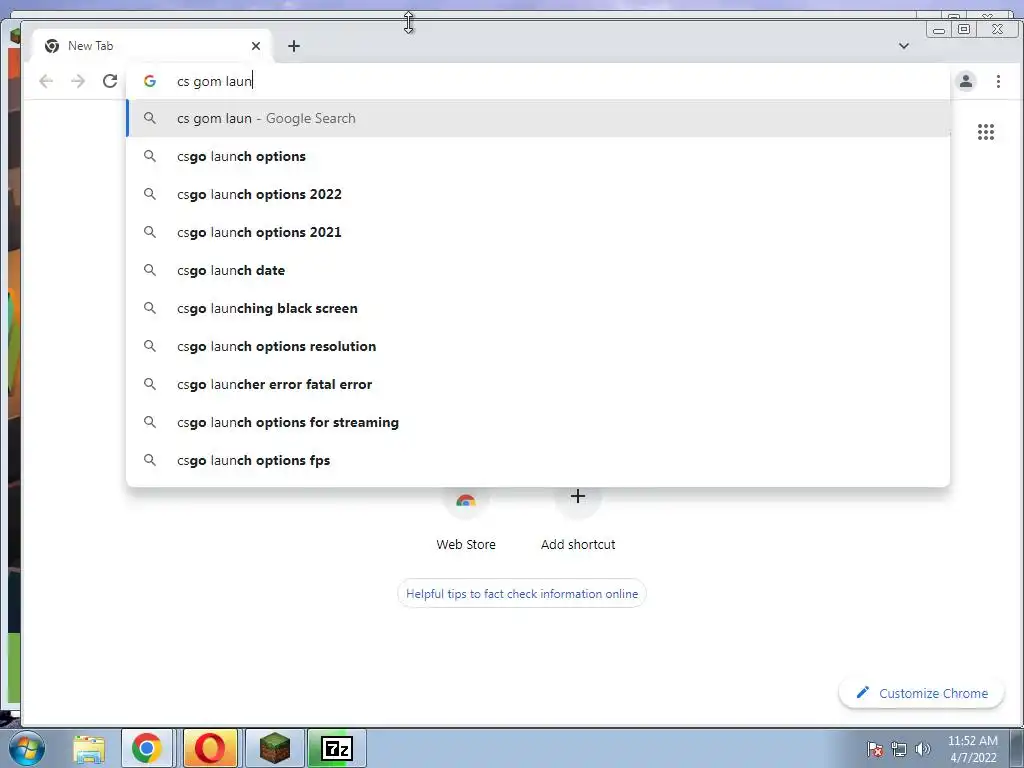The width and height of the screenshot is (1024, 768).
Task: Restore the Chrome window with maximize button
Action: pos(964,29)
